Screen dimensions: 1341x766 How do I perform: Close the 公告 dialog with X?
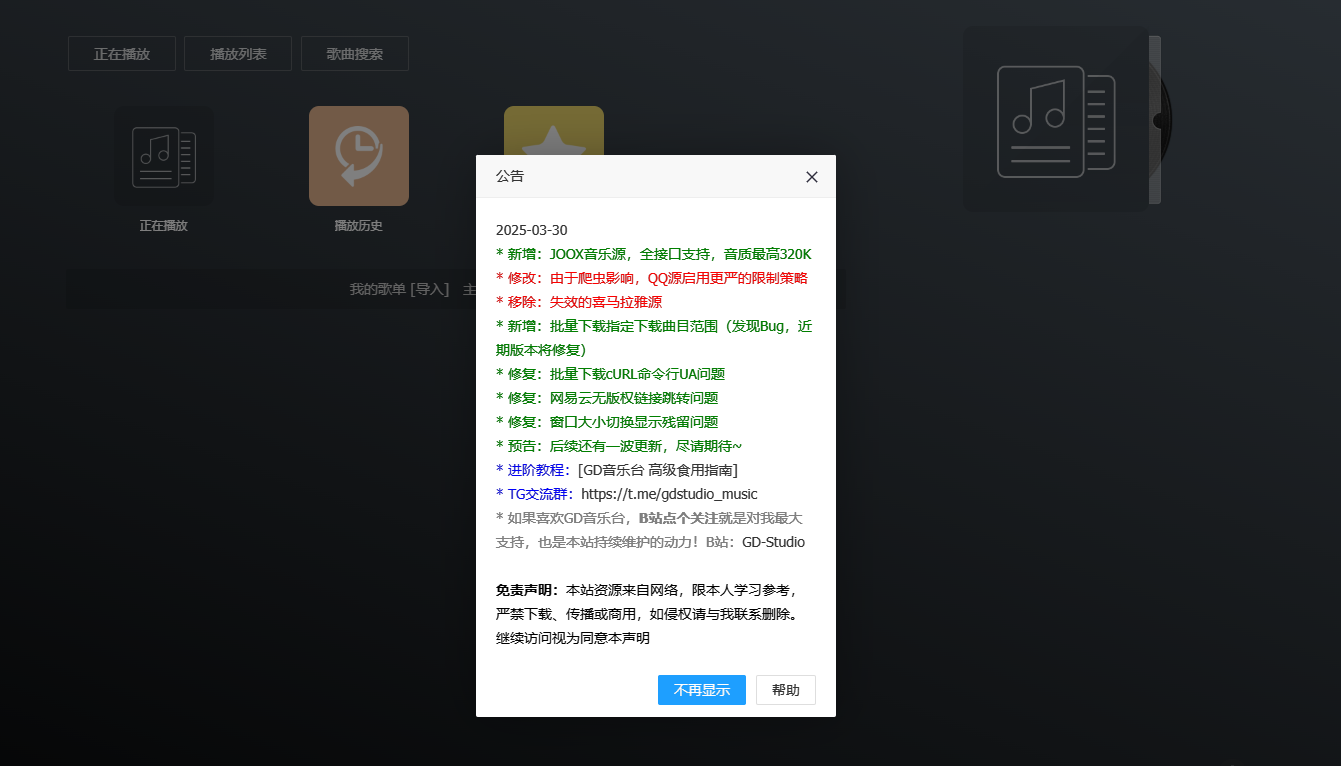tap(811, 177)
